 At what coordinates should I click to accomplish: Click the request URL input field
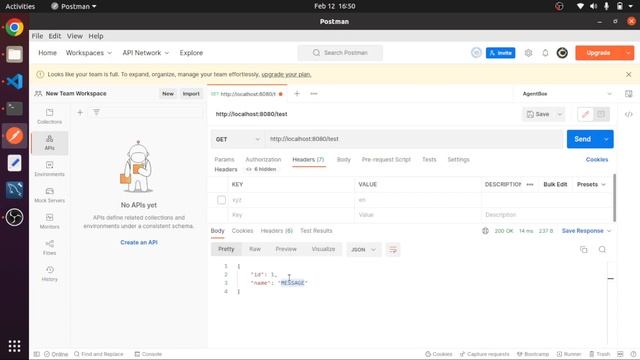(x=413, y=139)
